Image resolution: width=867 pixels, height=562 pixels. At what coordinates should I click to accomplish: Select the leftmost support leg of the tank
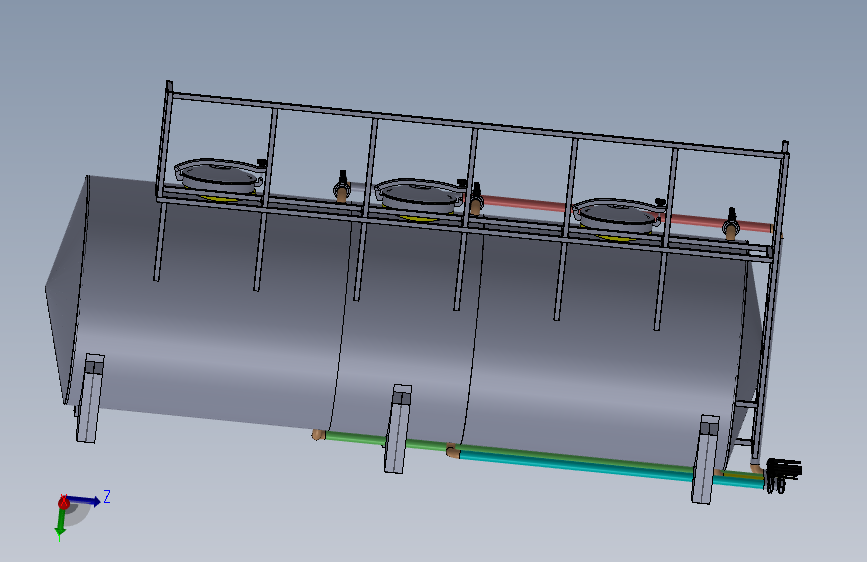pos(90,398)
